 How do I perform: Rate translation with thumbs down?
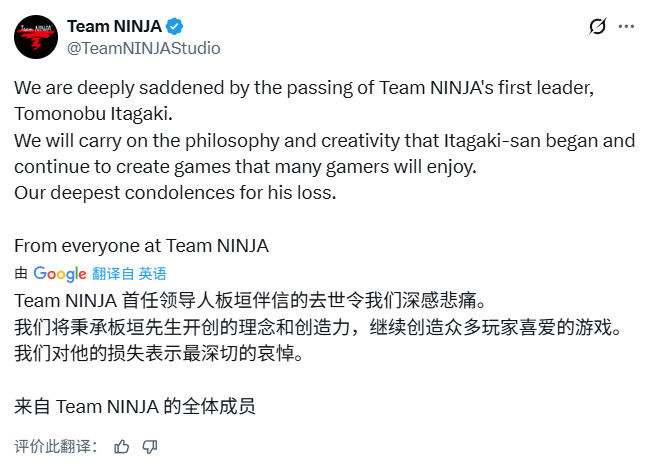(150, 446)
